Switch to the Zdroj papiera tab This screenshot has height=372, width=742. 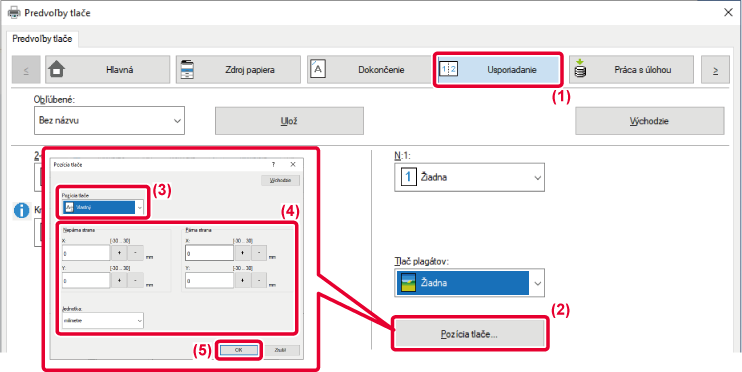point(238,70)
